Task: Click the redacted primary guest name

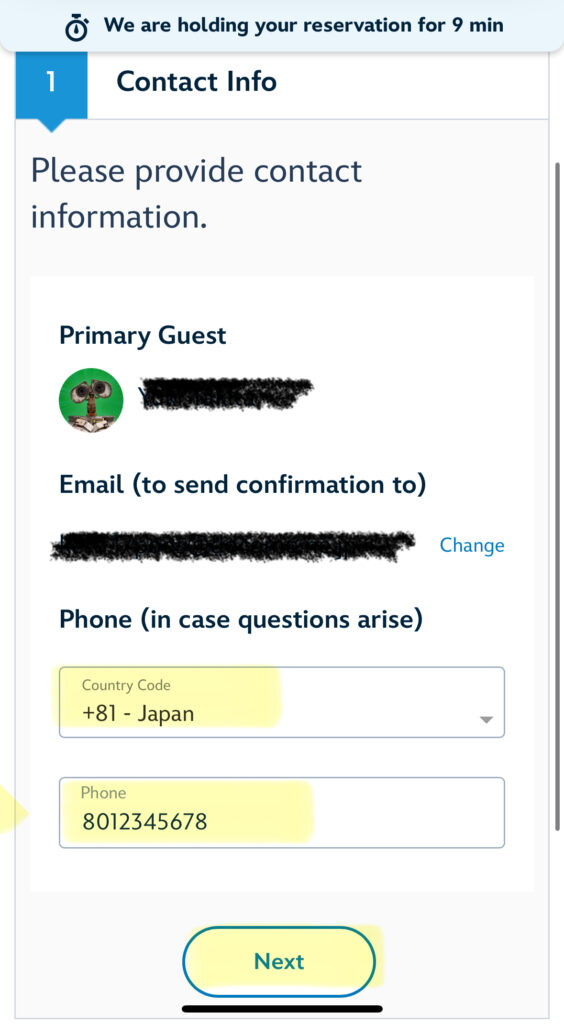Action: [x=226, y=393]
